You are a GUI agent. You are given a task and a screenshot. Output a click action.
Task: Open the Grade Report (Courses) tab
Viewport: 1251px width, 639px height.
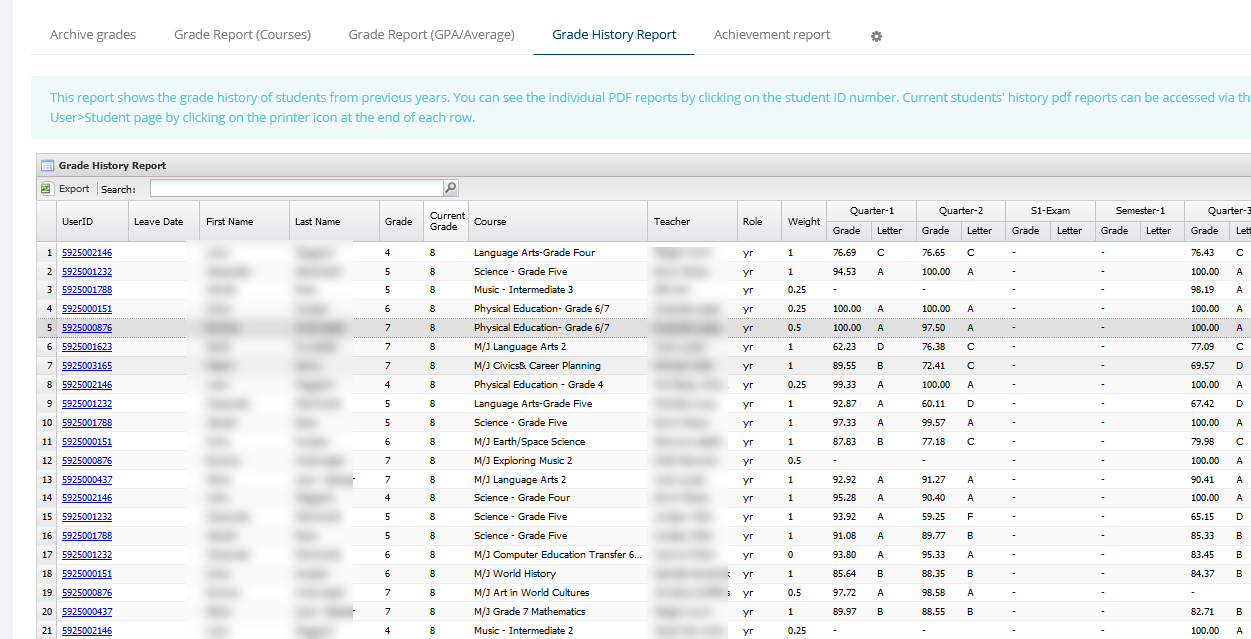pyautogui.click(x=242, y=35)
